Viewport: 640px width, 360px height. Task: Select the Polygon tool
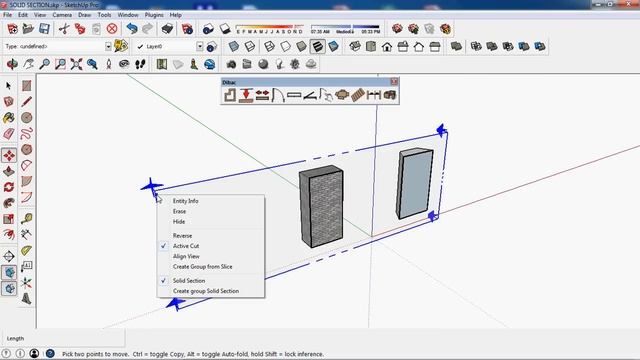coord(27,149)
